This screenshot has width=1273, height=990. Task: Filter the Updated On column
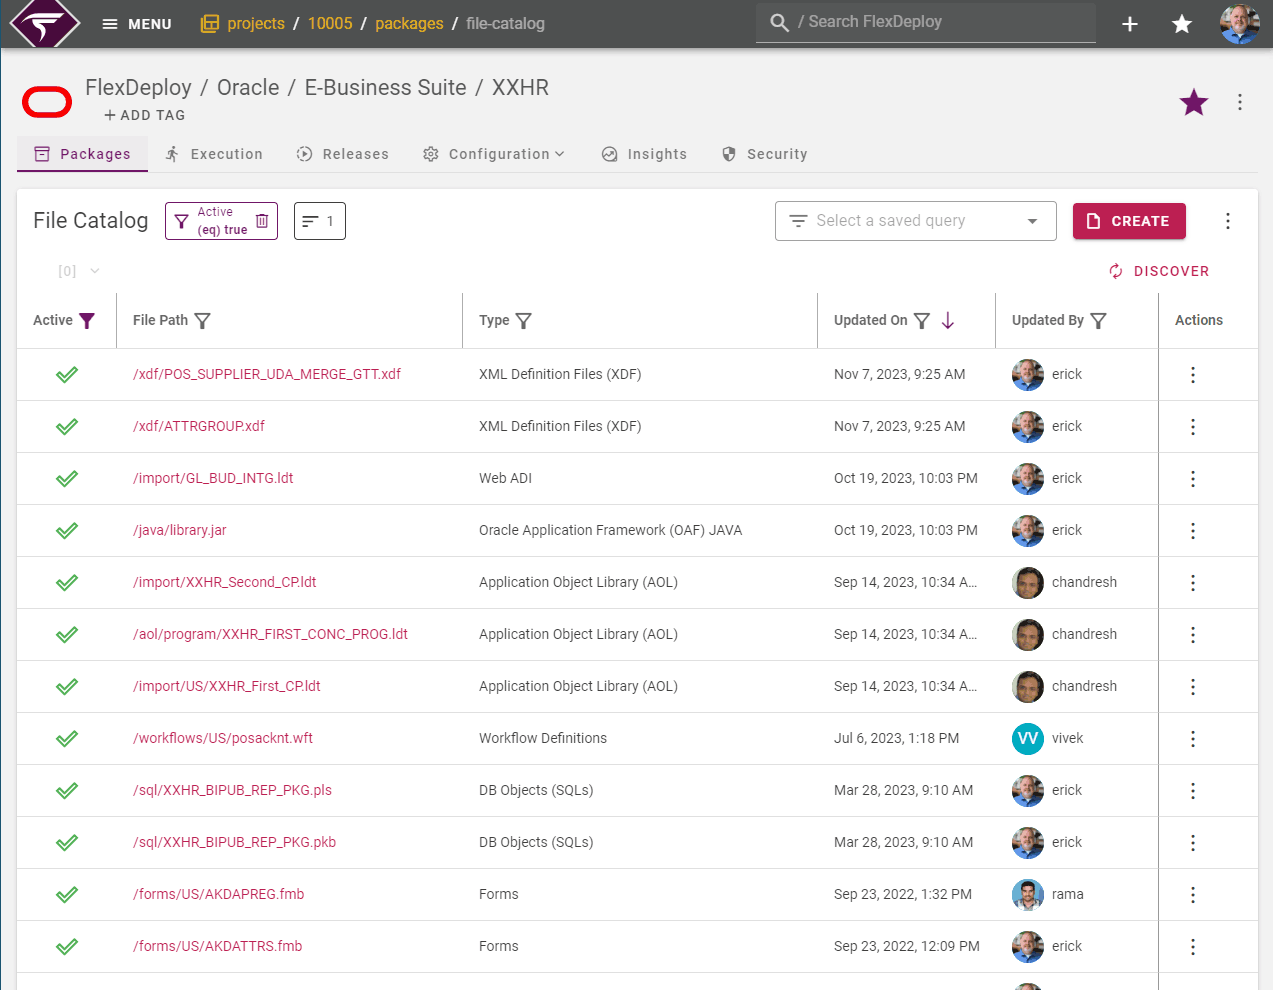[922, 320]
